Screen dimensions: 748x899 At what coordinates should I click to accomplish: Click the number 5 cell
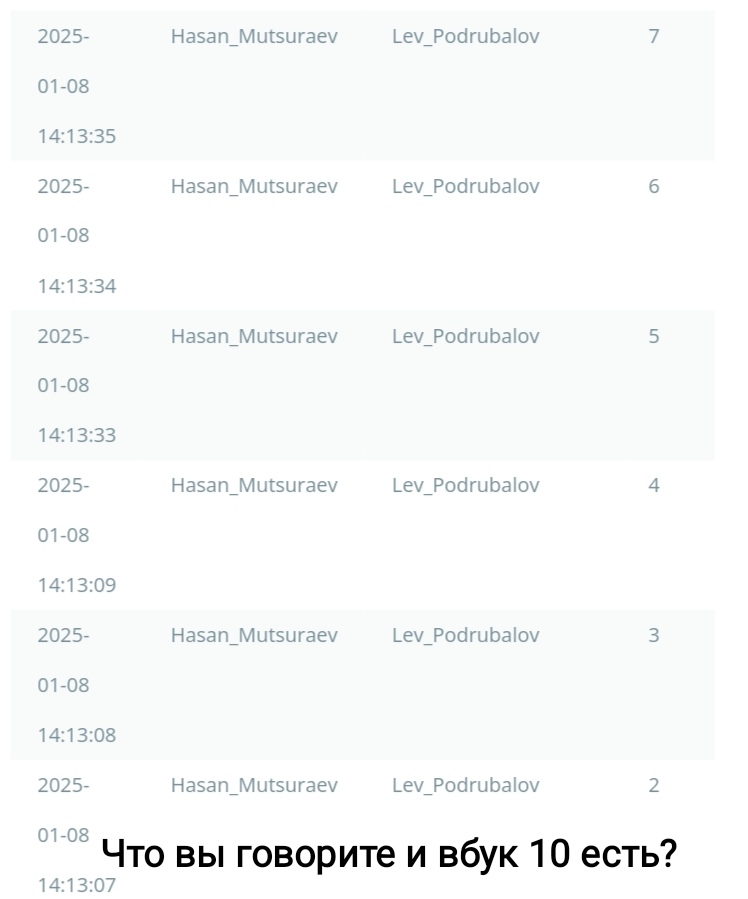tap(653, 336)
